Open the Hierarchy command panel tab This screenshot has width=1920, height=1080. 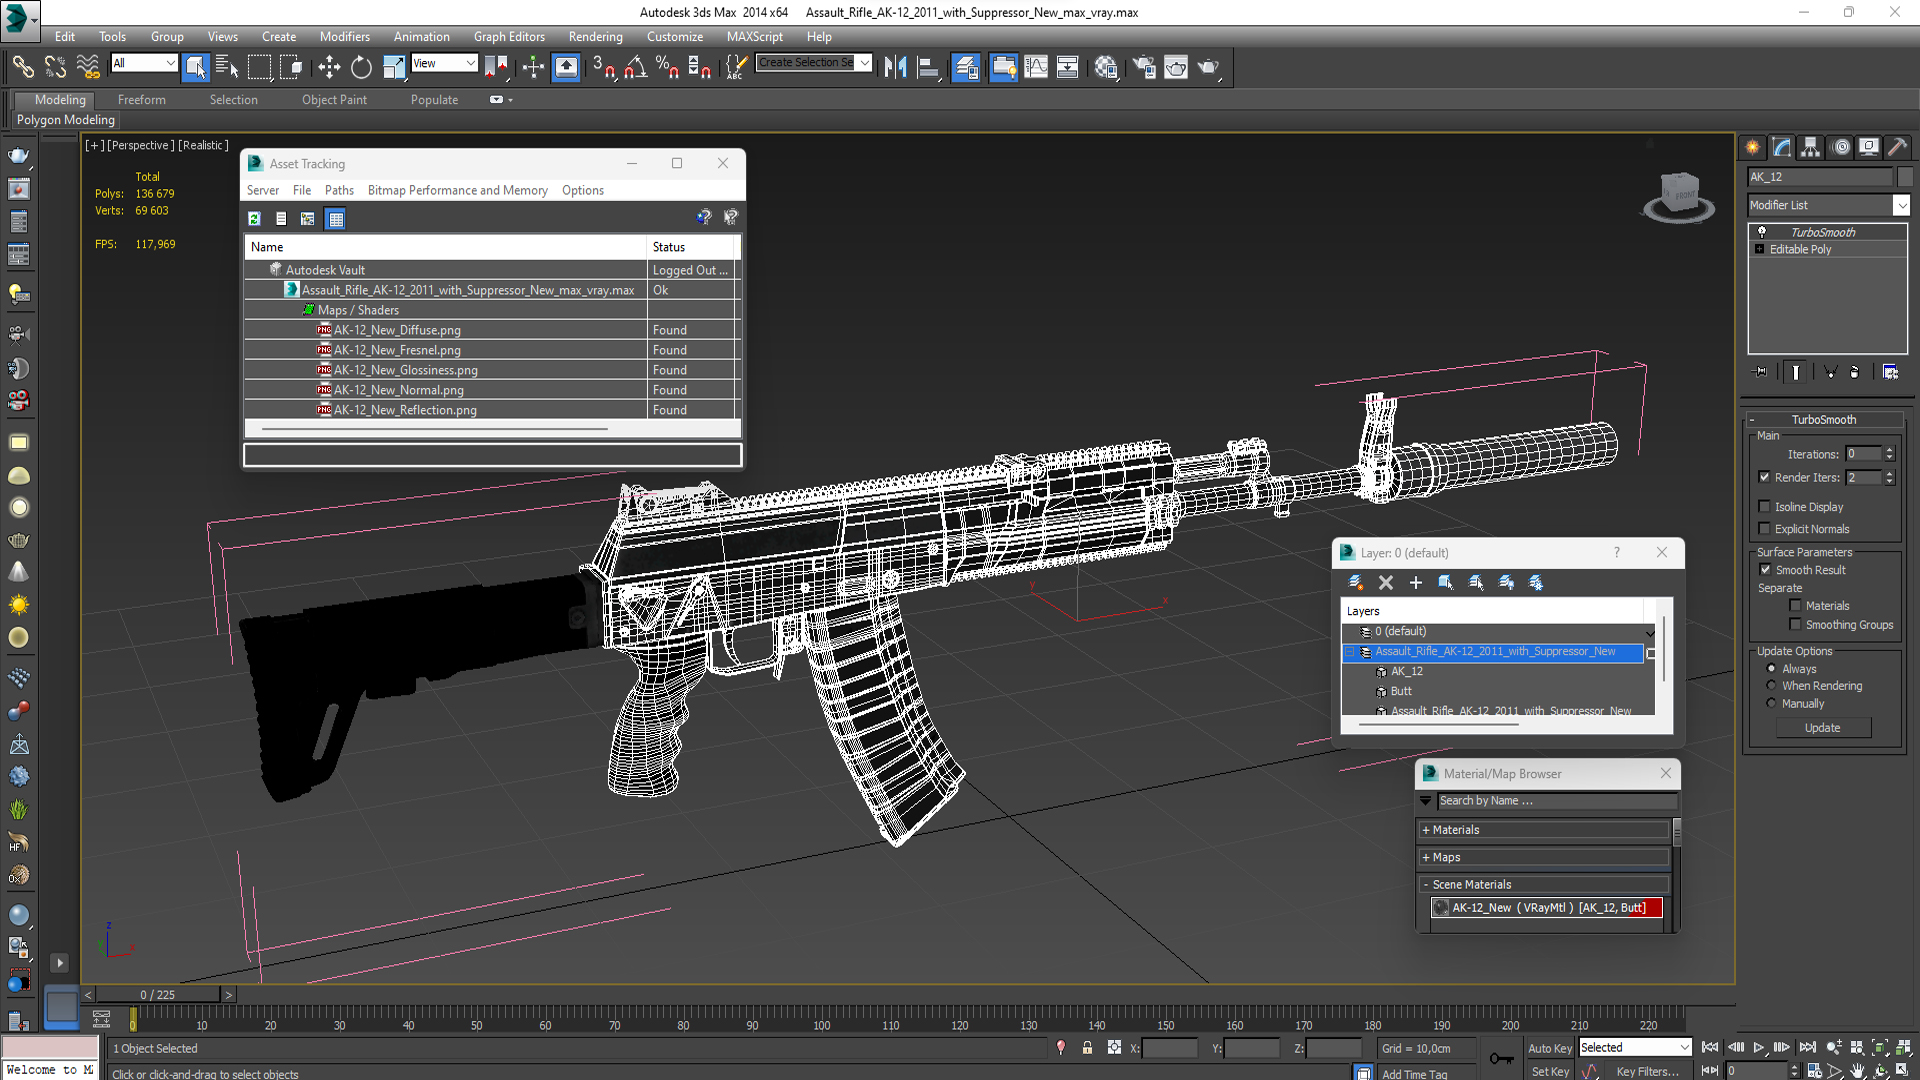pyautogui.click(x=1811, y=147)
